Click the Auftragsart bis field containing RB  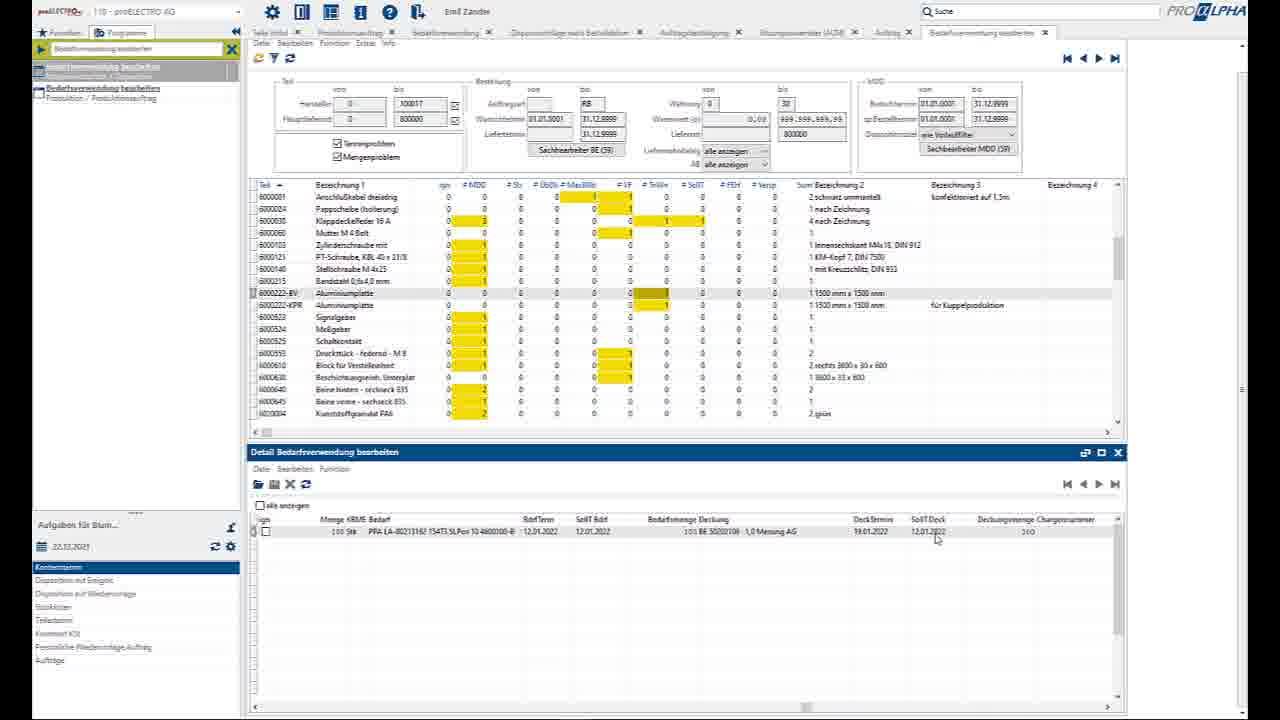click(592, 104)
